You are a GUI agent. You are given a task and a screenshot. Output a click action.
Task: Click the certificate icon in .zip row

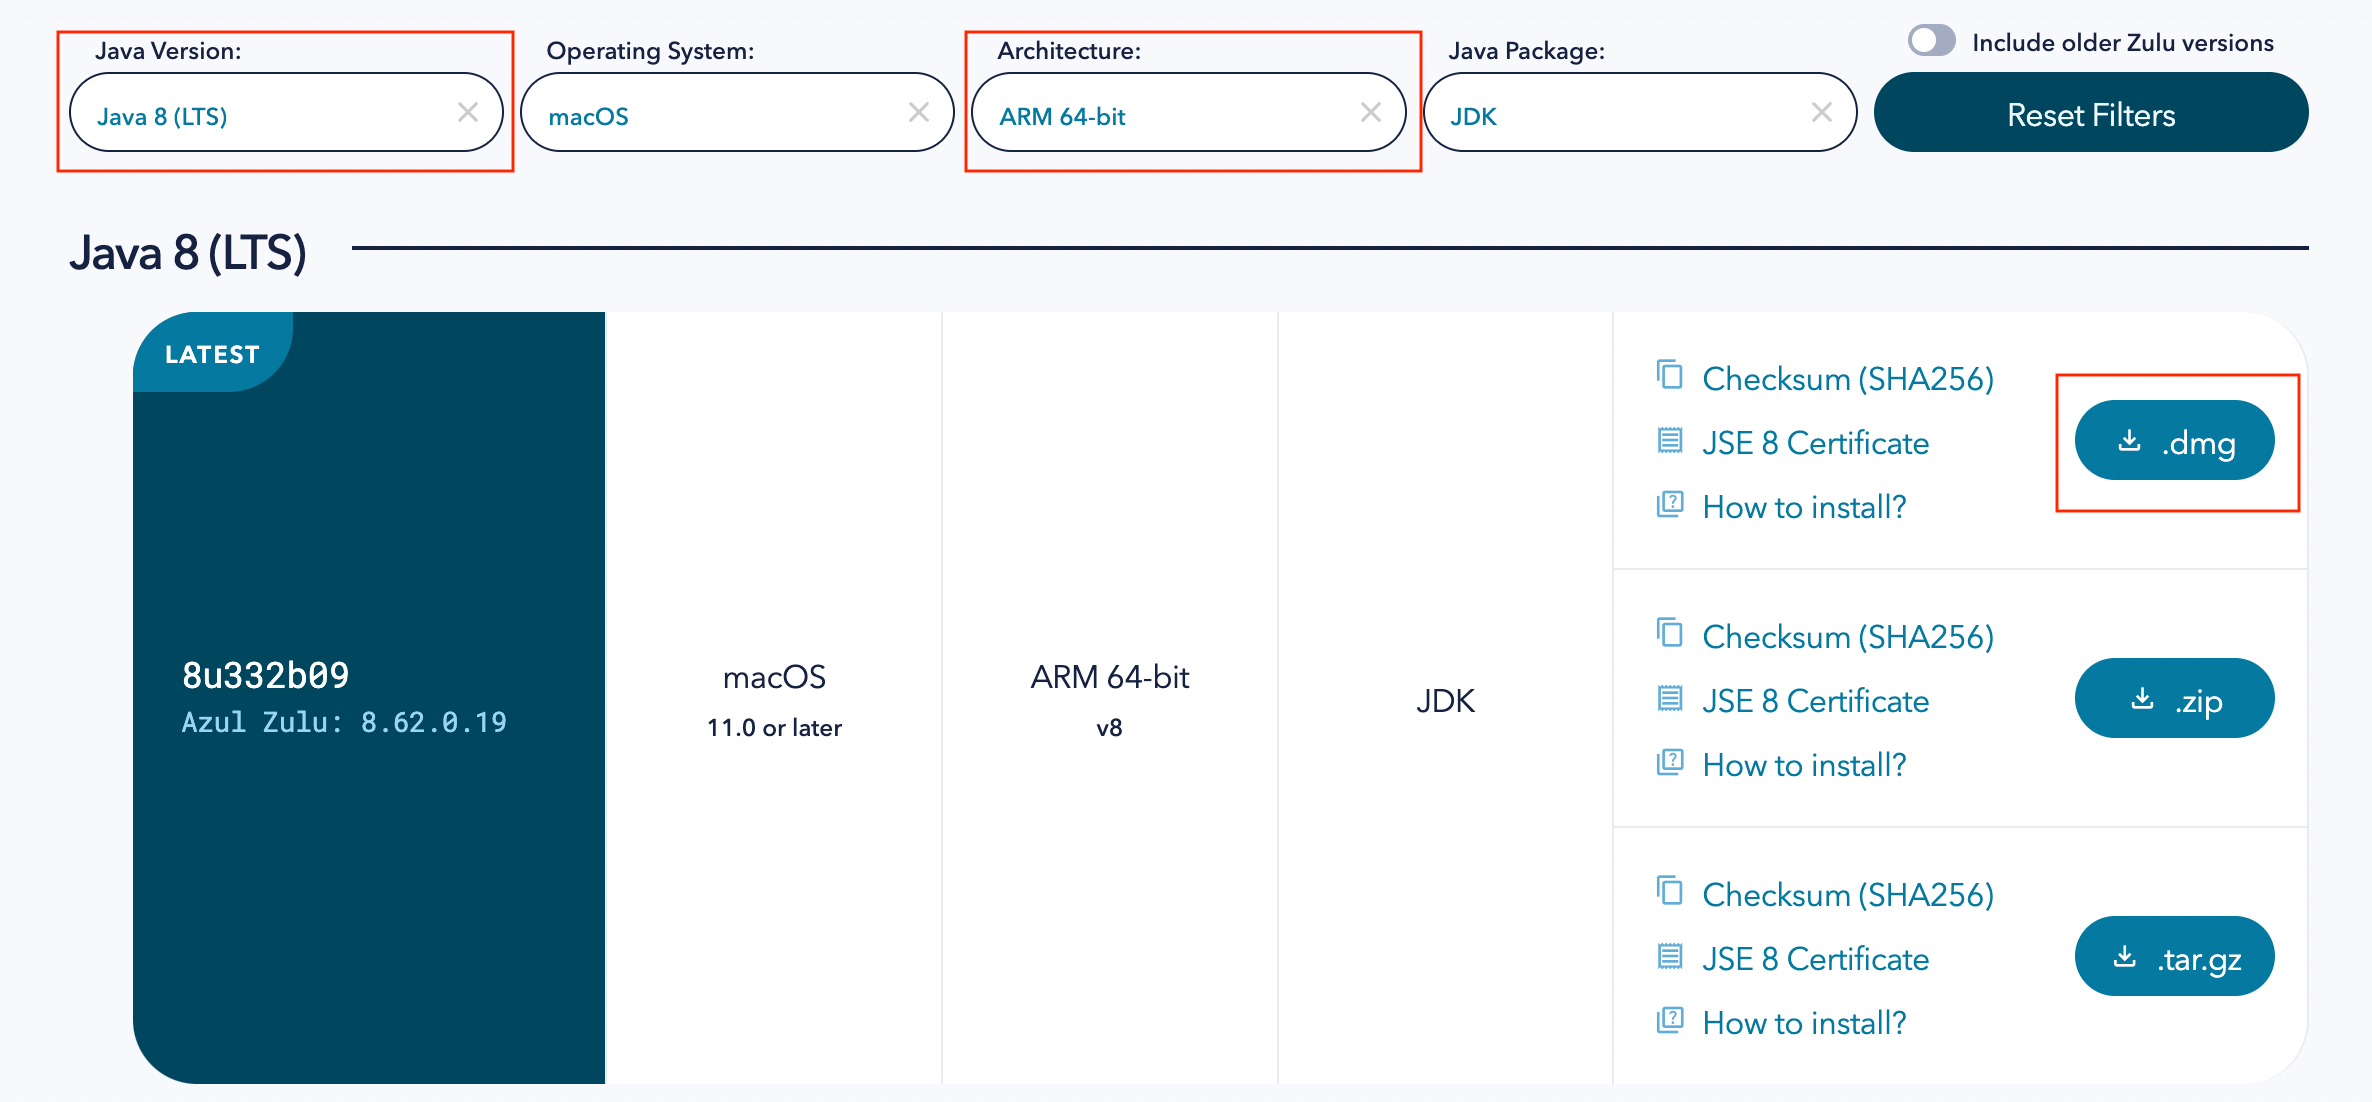pyautogui.click(x=1670, y=698)
